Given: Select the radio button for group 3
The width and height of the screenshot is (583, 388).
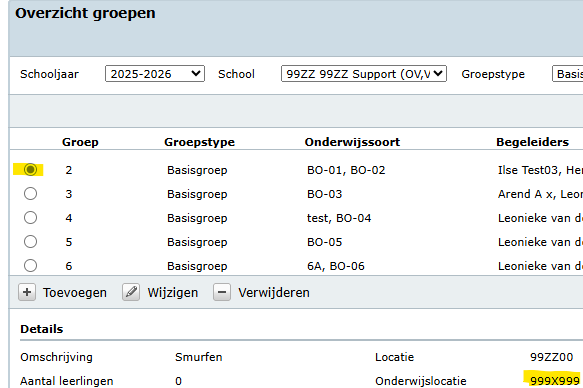Looking at the screenshot, I should 30,194.
